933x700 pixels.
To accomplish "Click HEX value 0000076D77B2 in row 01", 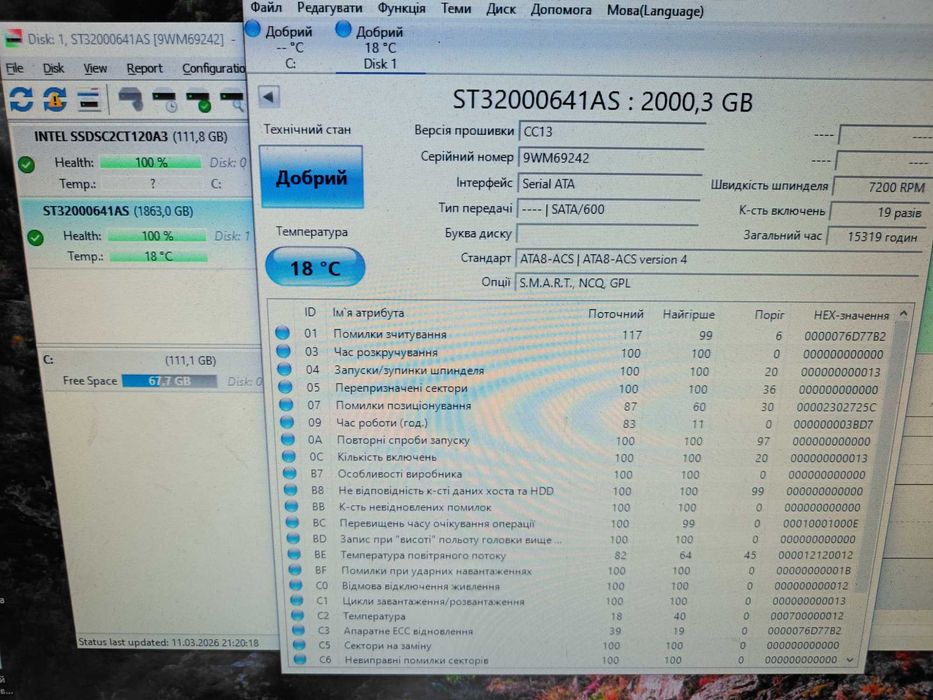I will pos(844,336).
